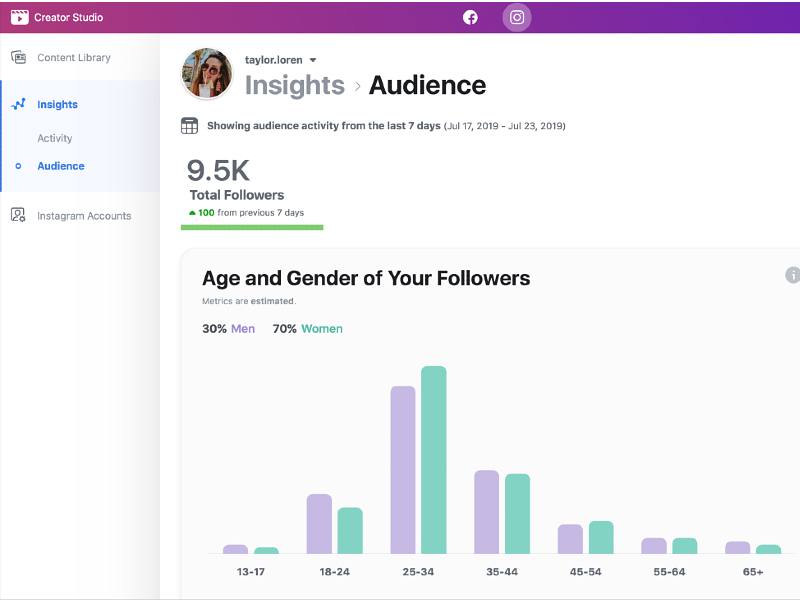800x600 pixels.
Task: Click the '13-17' age axis label
Action: tap(251, 572)
